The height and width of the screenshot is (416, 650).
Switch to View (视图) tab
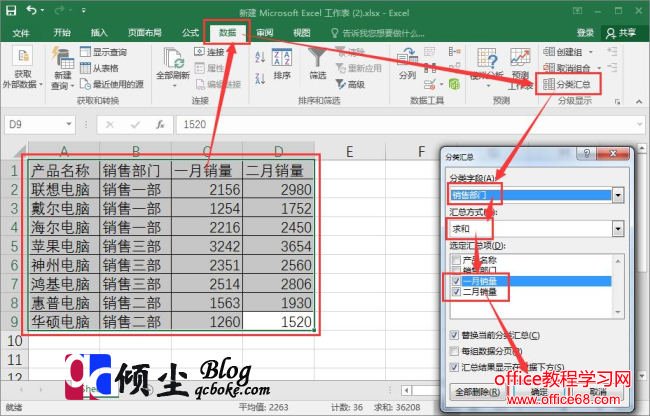click(302, 33)
